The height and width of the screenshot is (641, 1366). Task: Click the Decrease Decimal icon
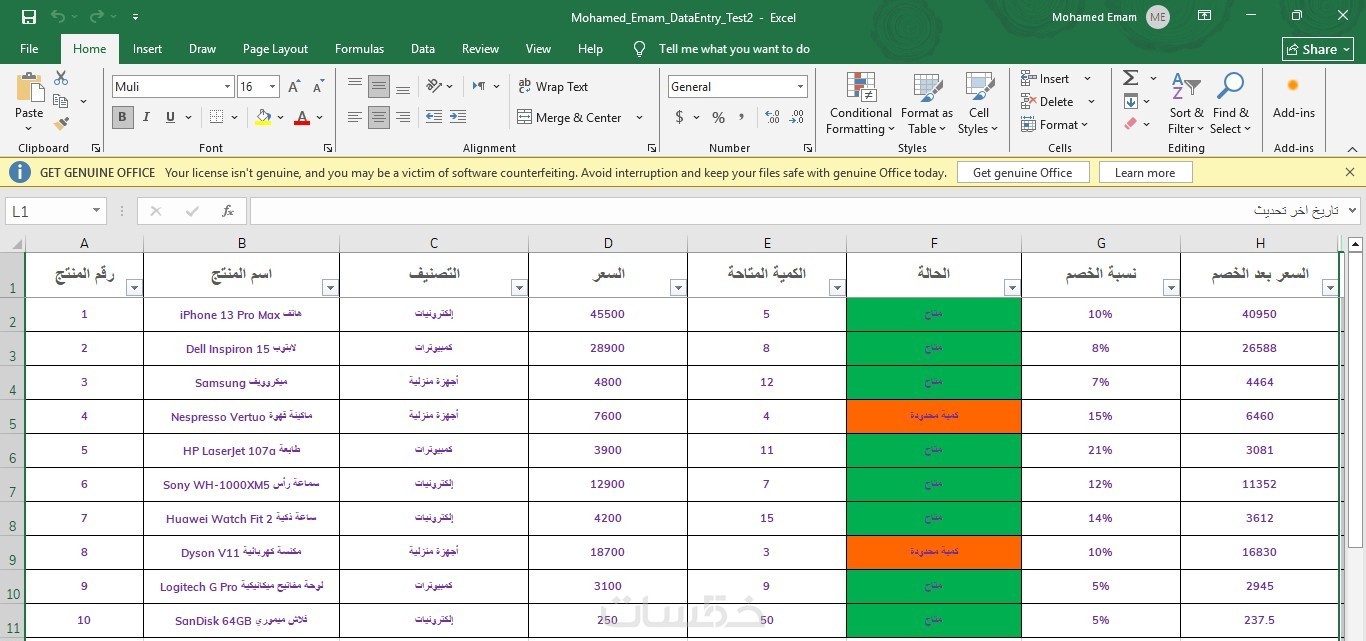pyautogui.click(x=795, y=117)
